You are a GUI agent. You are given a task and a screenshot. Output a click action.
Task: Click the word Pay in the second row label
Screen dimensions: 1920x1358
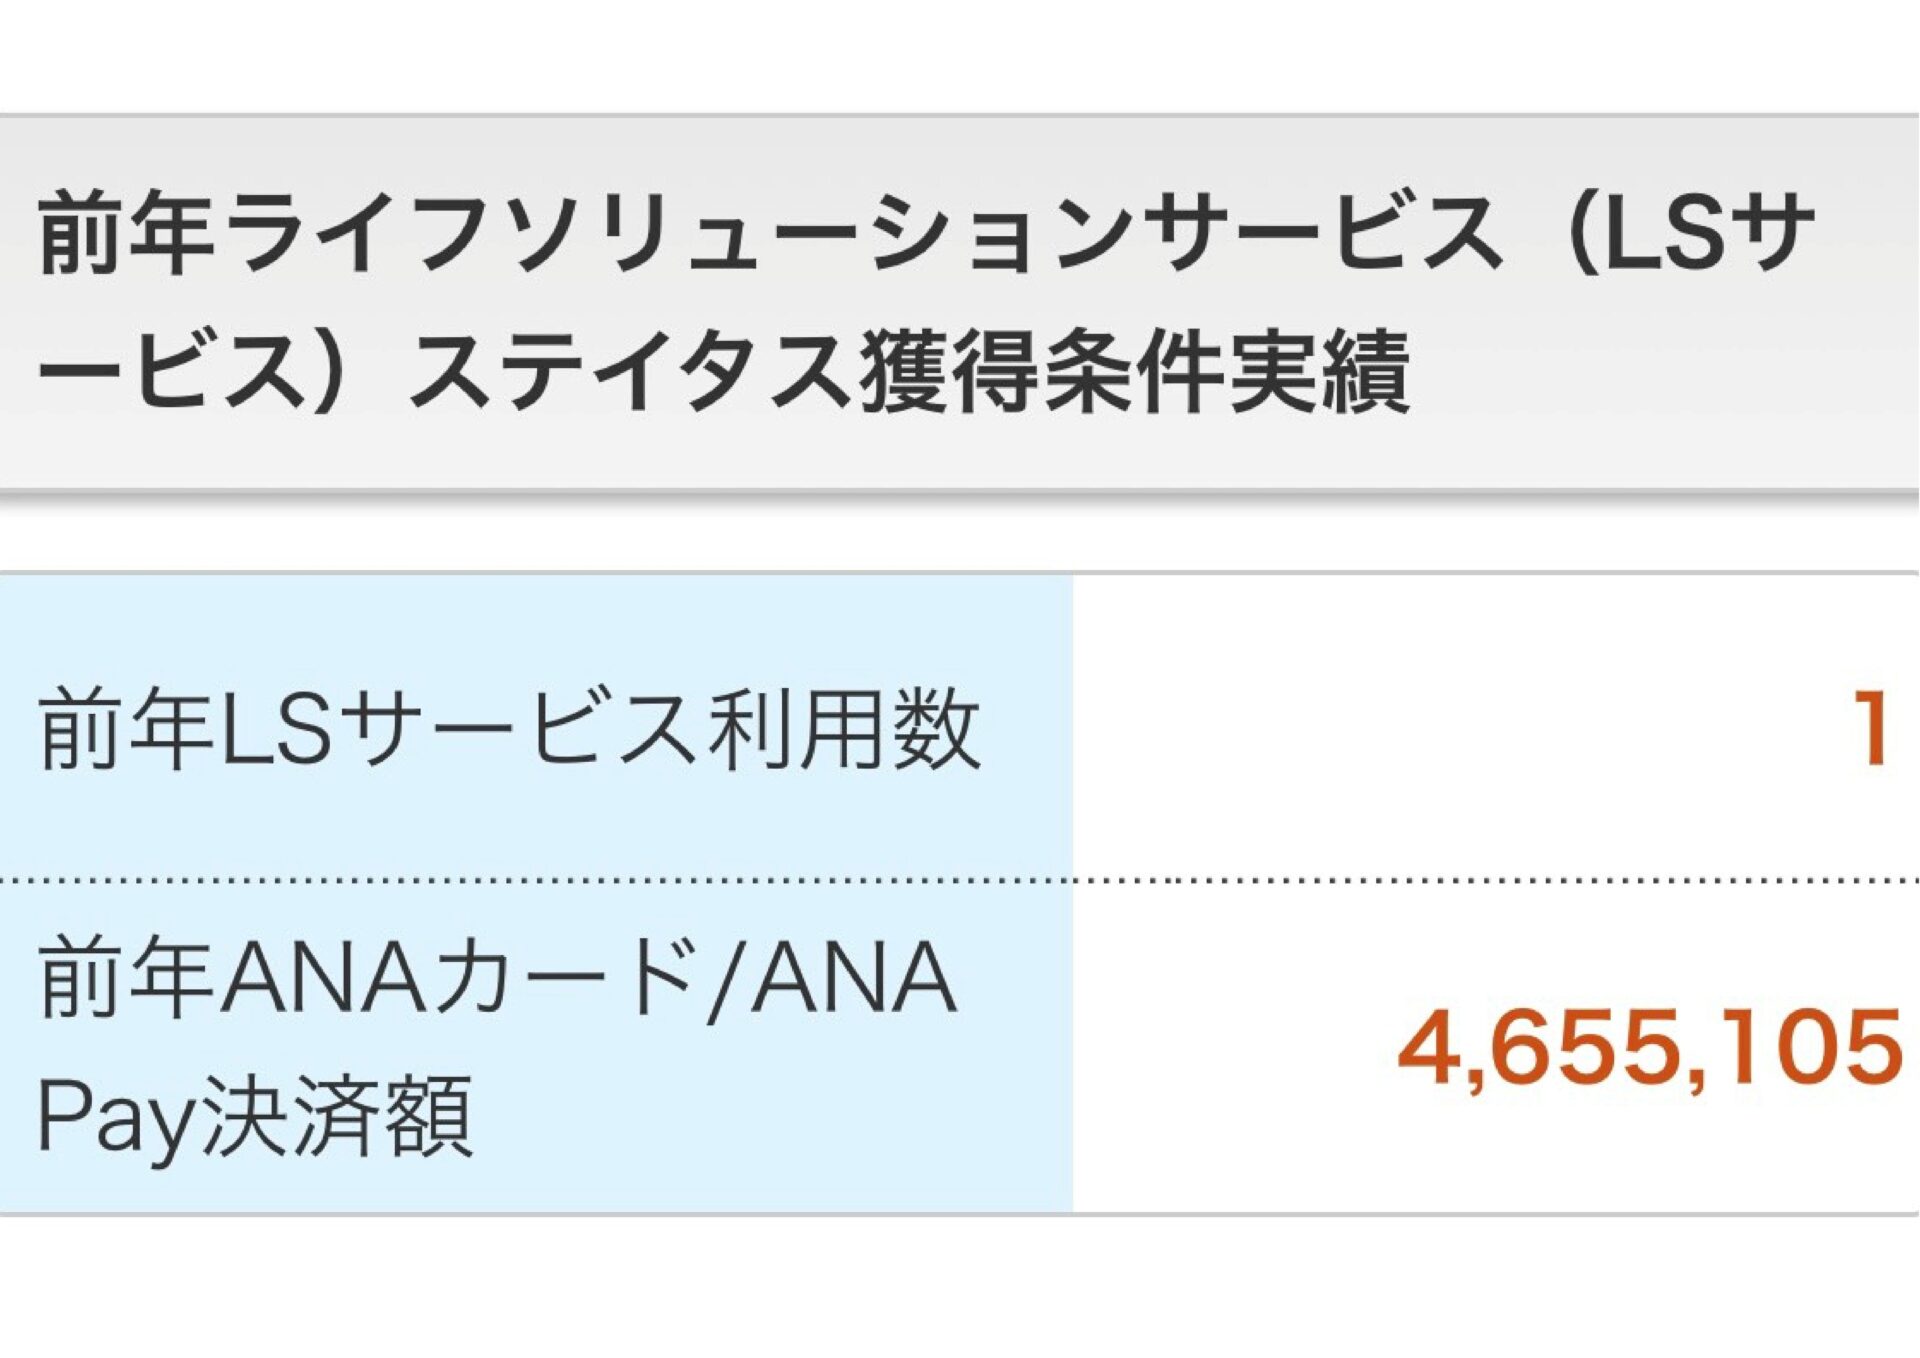click(113, 1117)
